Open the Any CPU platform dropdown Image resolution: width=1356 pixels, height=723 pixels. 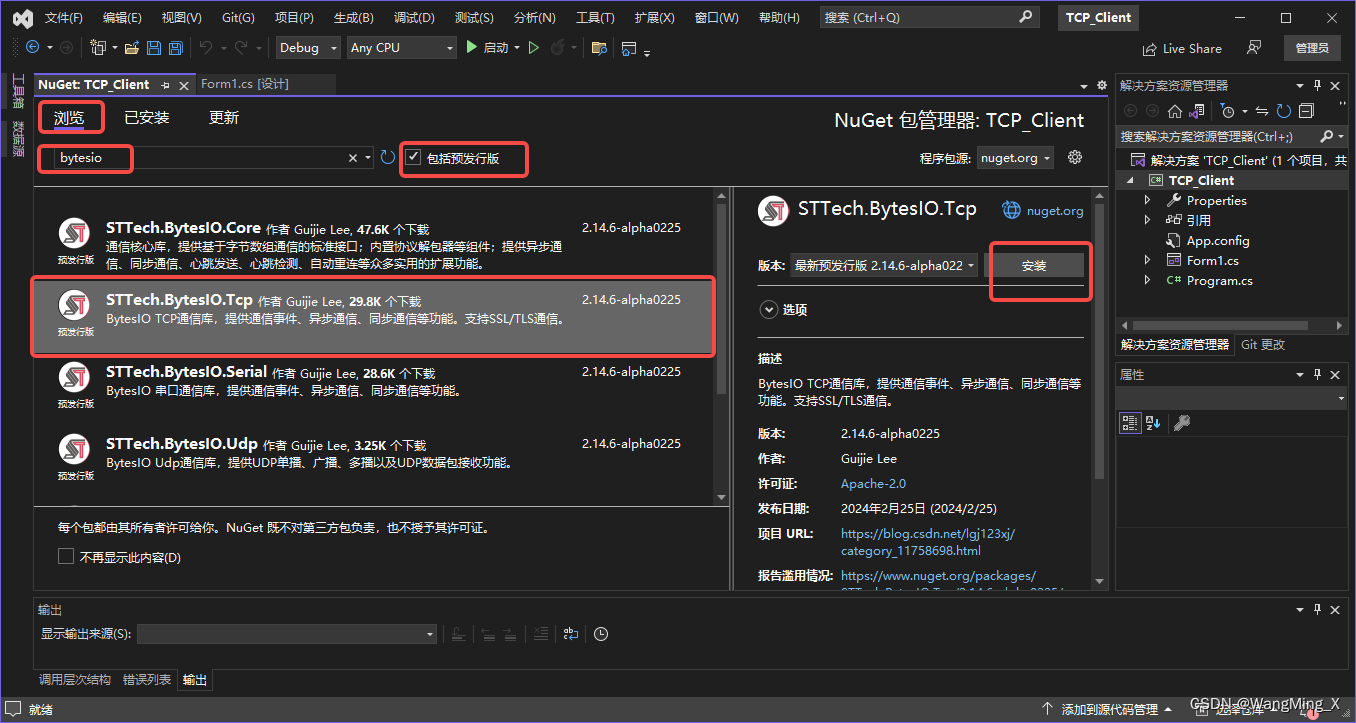[x=402, y=47]
